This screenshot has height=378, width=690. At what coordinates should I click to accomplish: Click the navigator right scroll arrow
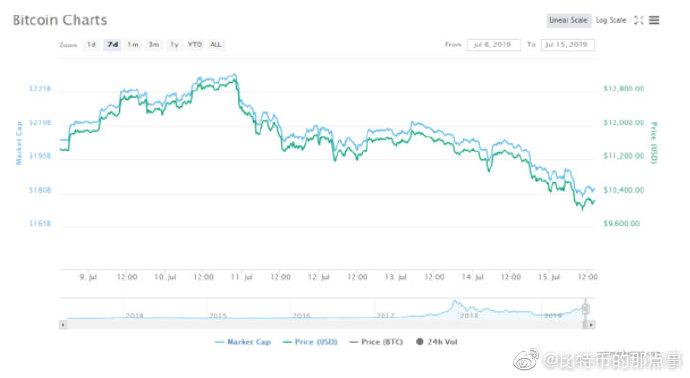point(591,325)
